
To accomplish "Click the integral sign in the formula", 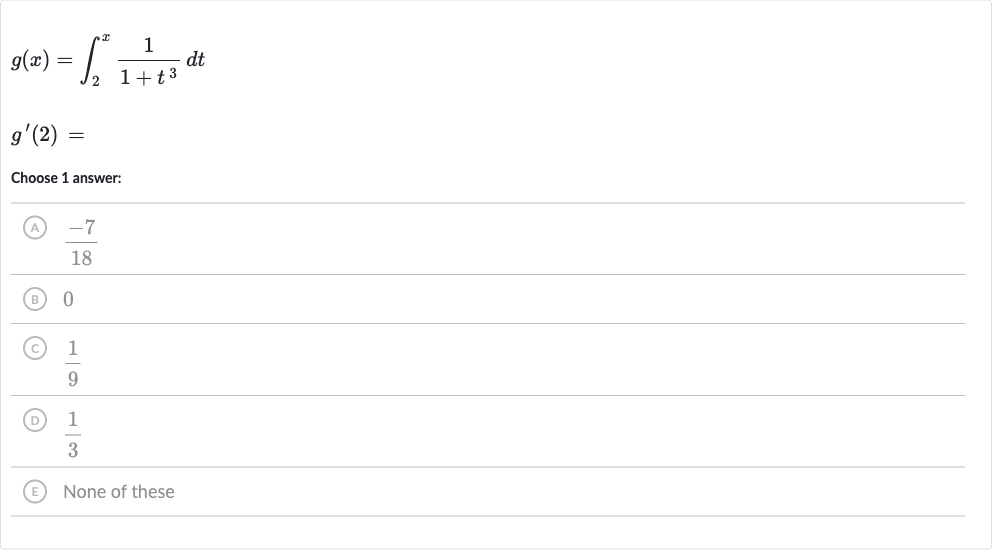I will [90, 60].
